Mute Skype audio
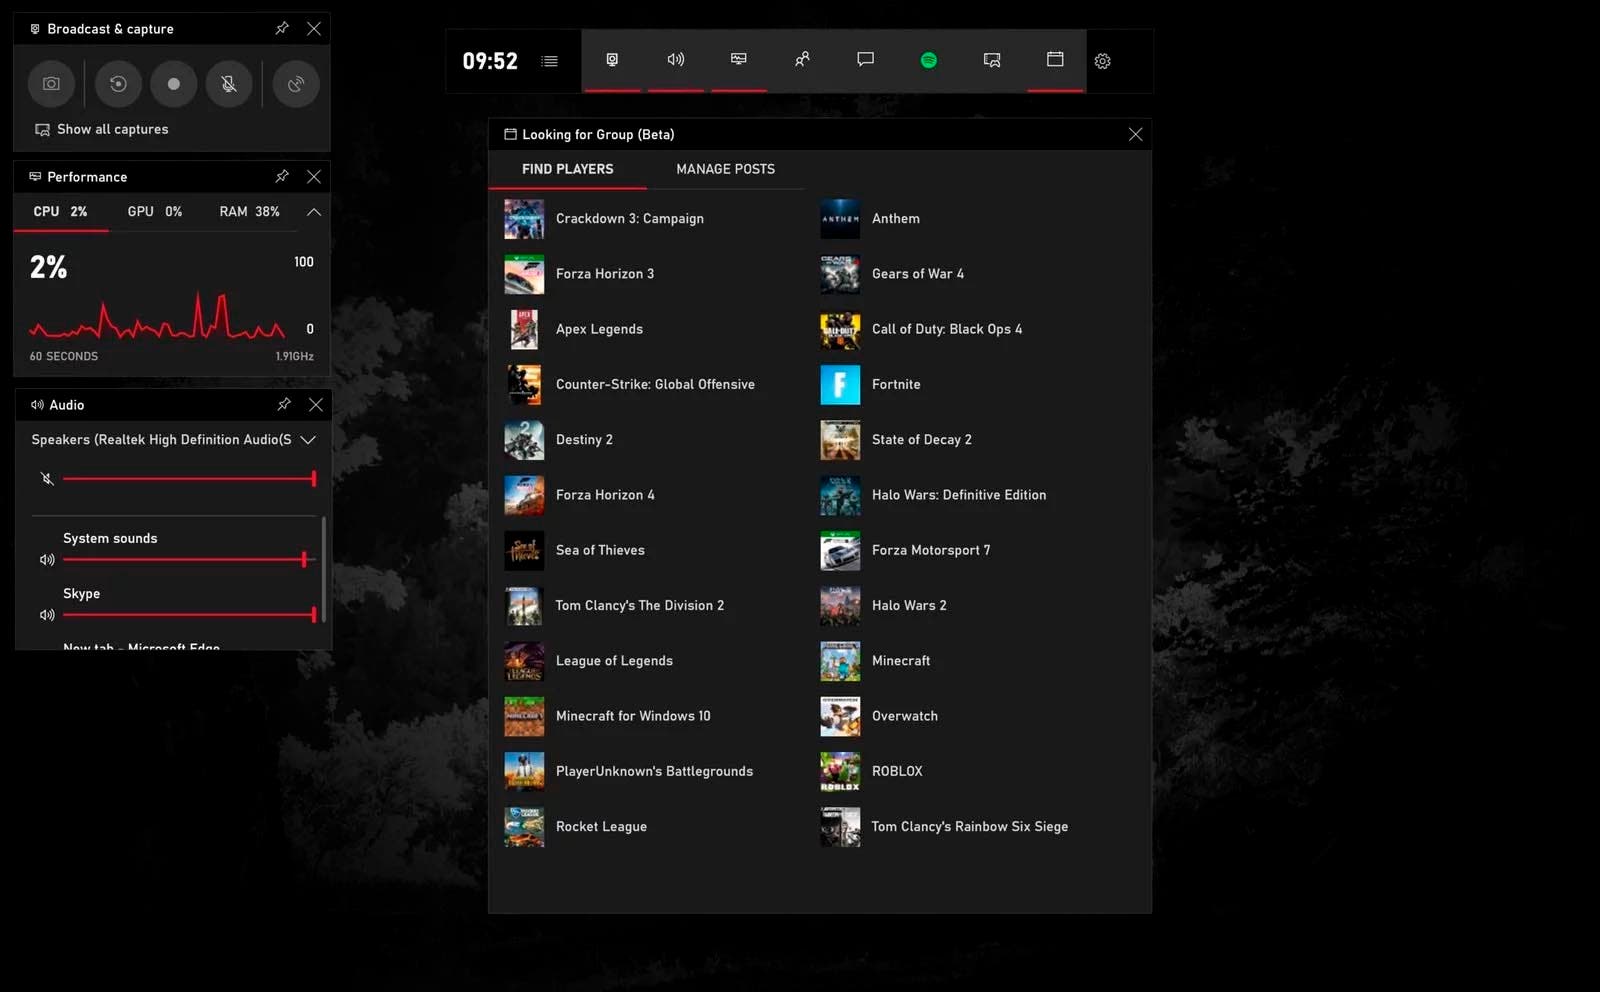The width and height of the screenshot is (1600, 992). [x=46, y=615]
